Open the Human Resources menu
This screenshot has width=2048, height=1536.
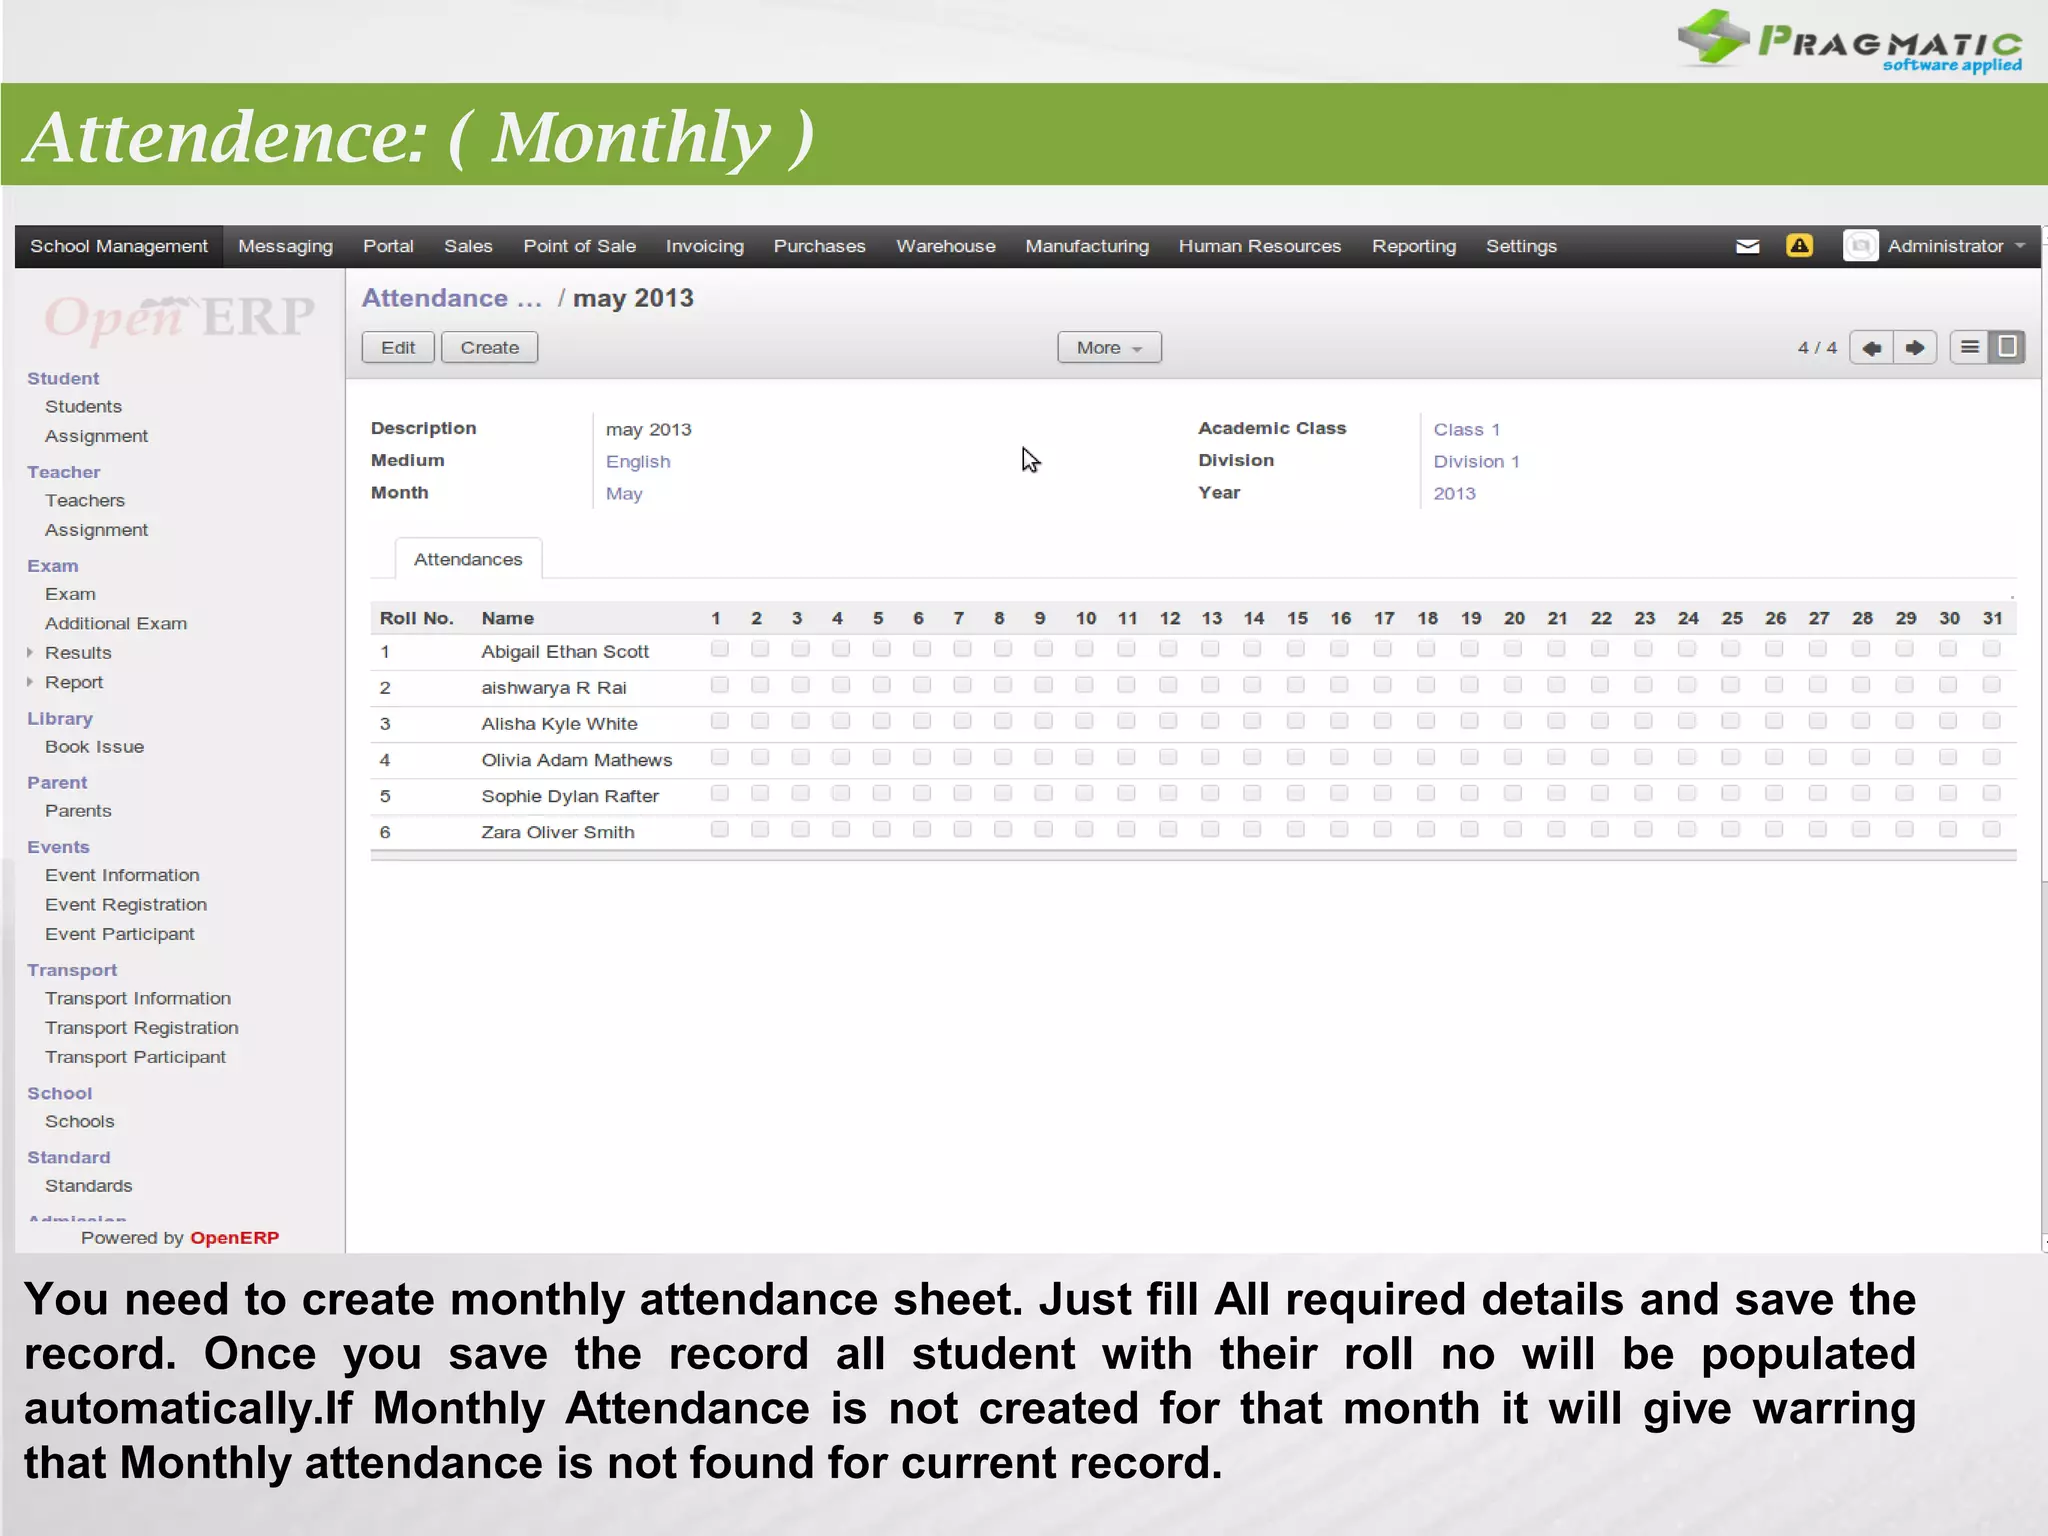(1259, 246)
